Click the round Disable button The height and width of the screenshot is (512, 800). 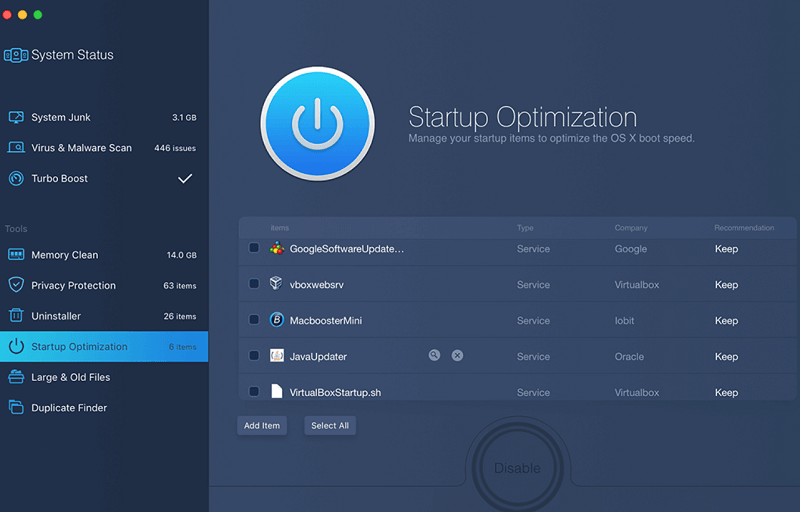pos(517,468)
